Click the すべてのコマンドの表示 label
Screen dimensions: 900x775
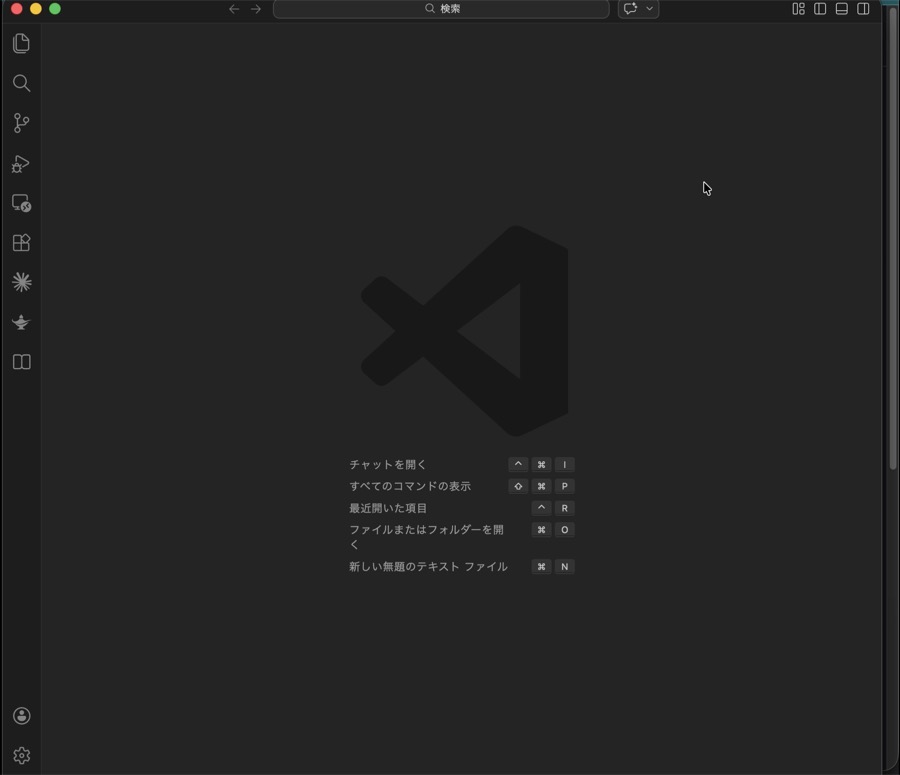tap(410, 486)
